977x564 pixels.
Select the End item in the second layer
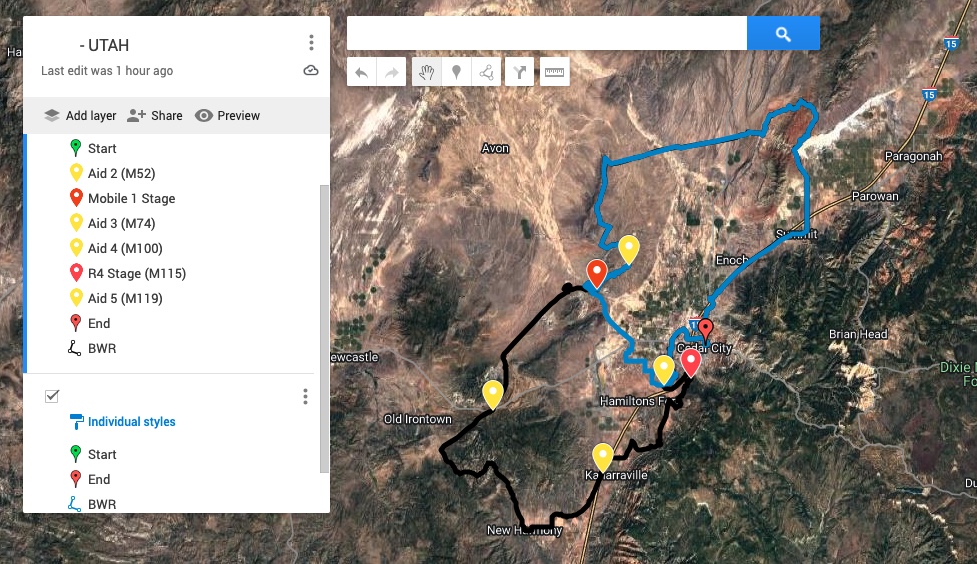pyautogui.click(x=99, y=479)
